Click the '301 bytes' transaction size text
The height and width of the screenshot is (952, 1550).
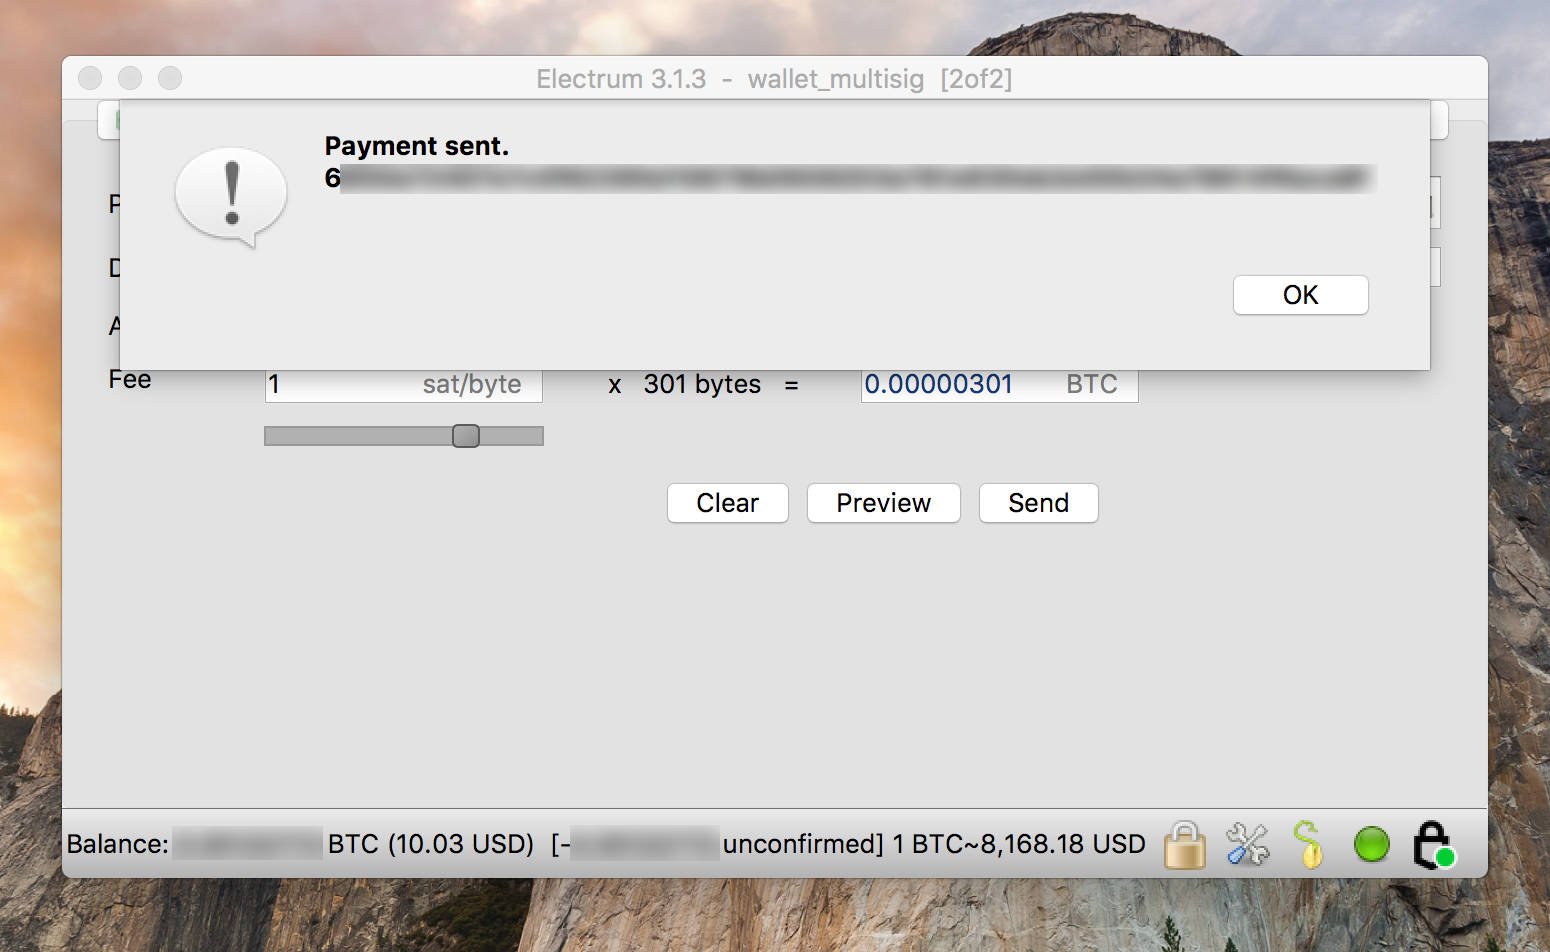pos(702,384)
